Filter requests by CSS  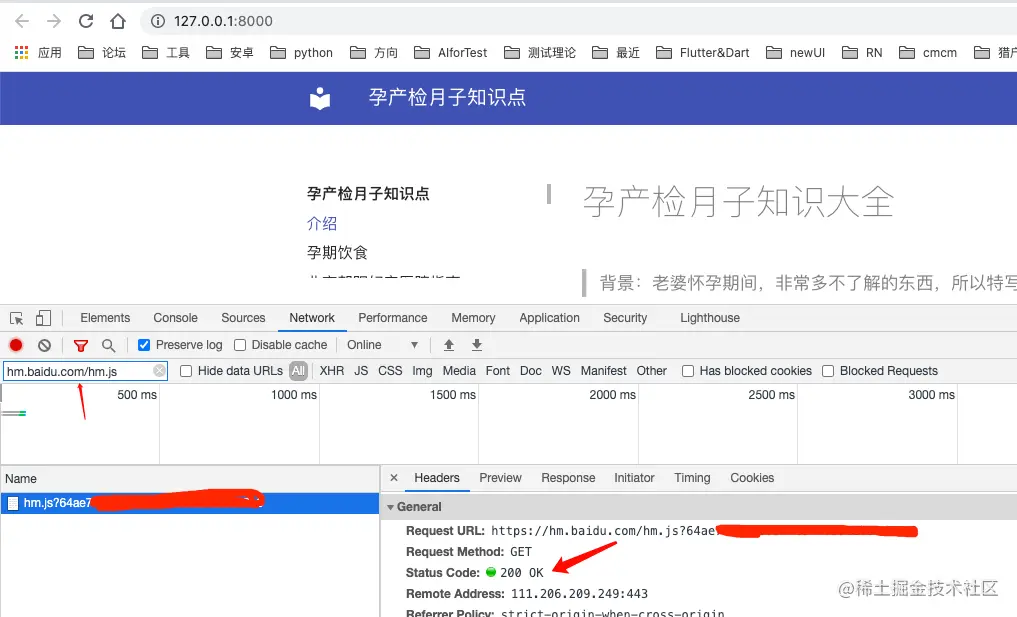tap(390, 371)
